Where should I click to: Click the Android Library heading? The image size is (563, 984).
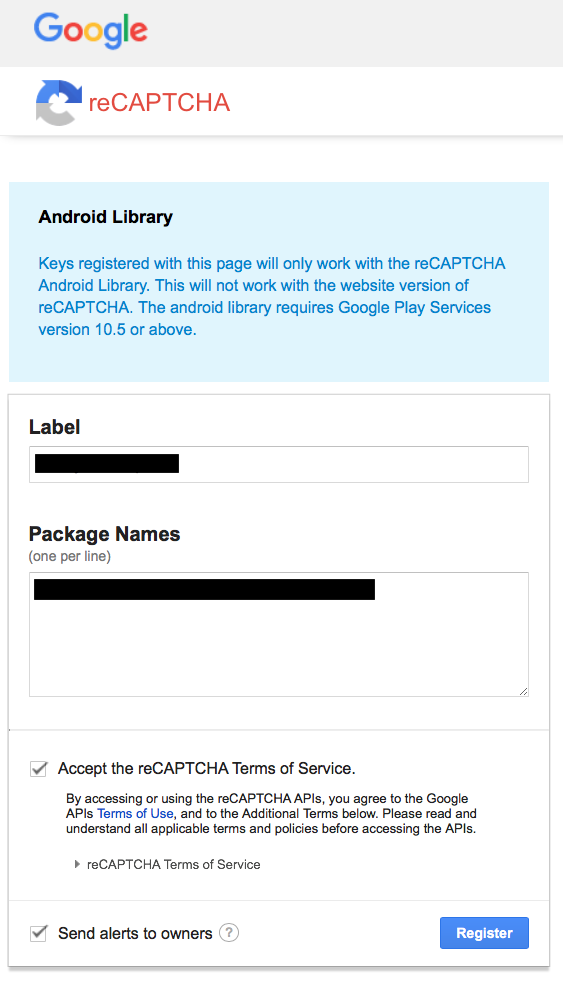[105, 217]
